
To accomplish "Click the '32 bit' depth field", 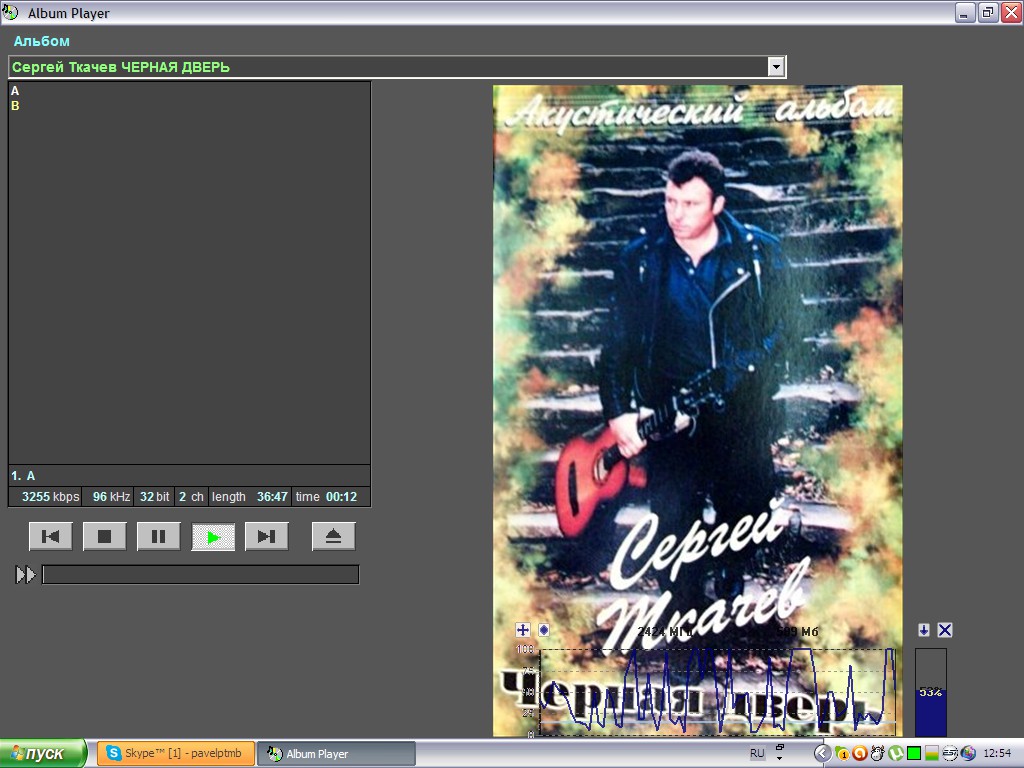I will [x=155, y=497].
